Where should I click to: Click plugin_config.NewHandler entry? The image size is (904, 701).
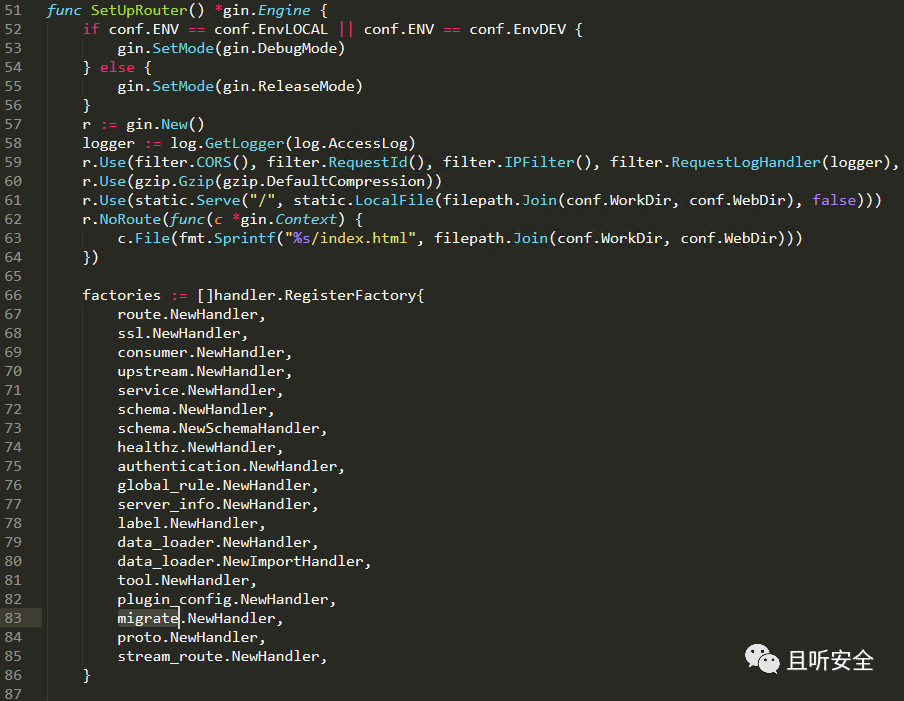point(223,600)
